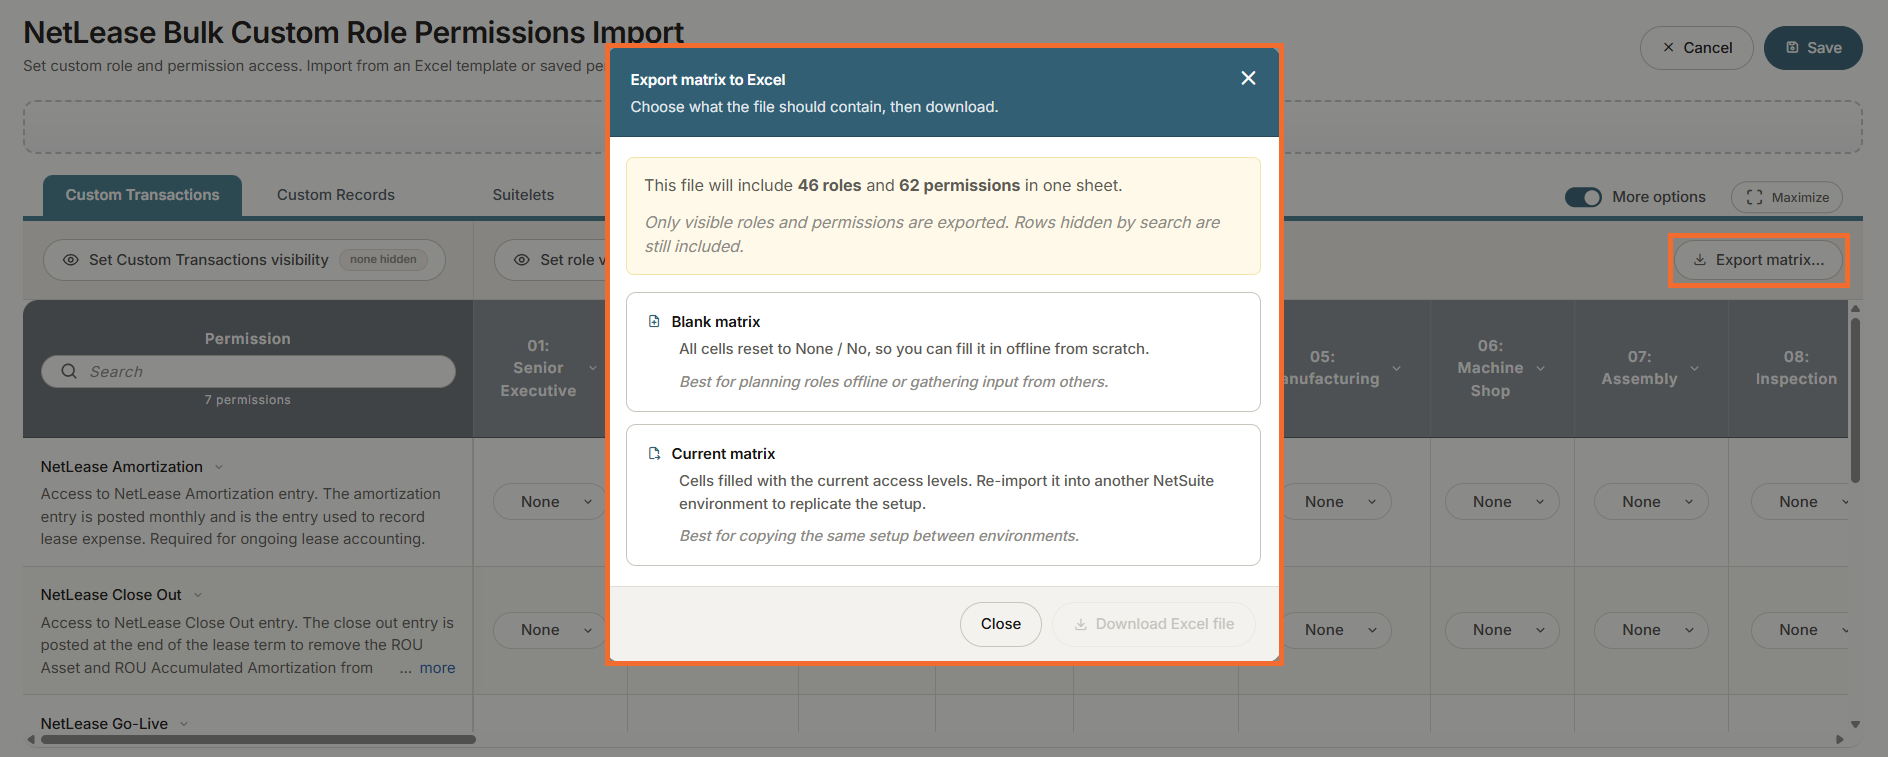Open the Custom Records tab
1888x757 pixels.
pyautogui.click(x=336, y=195)
